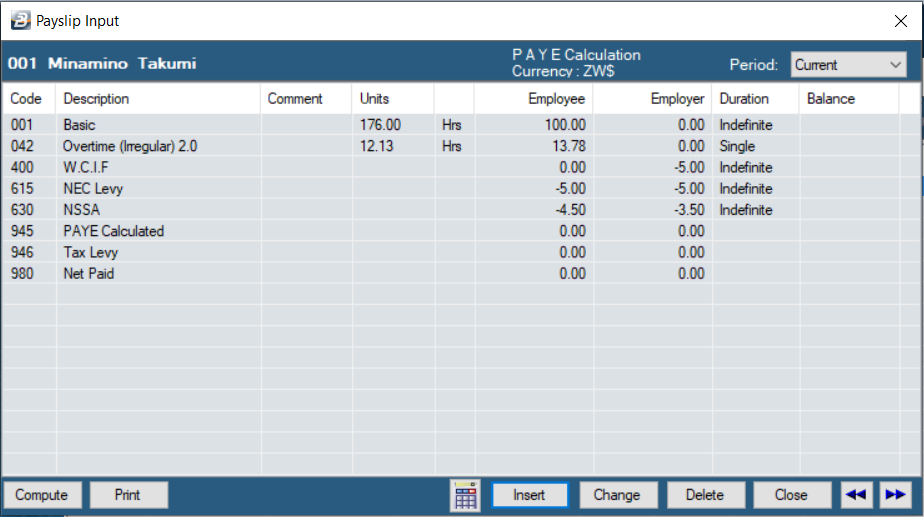This screenshot has width=924, height=517.
Task: Click code 945 in the table
Action: tap(22, 231)
